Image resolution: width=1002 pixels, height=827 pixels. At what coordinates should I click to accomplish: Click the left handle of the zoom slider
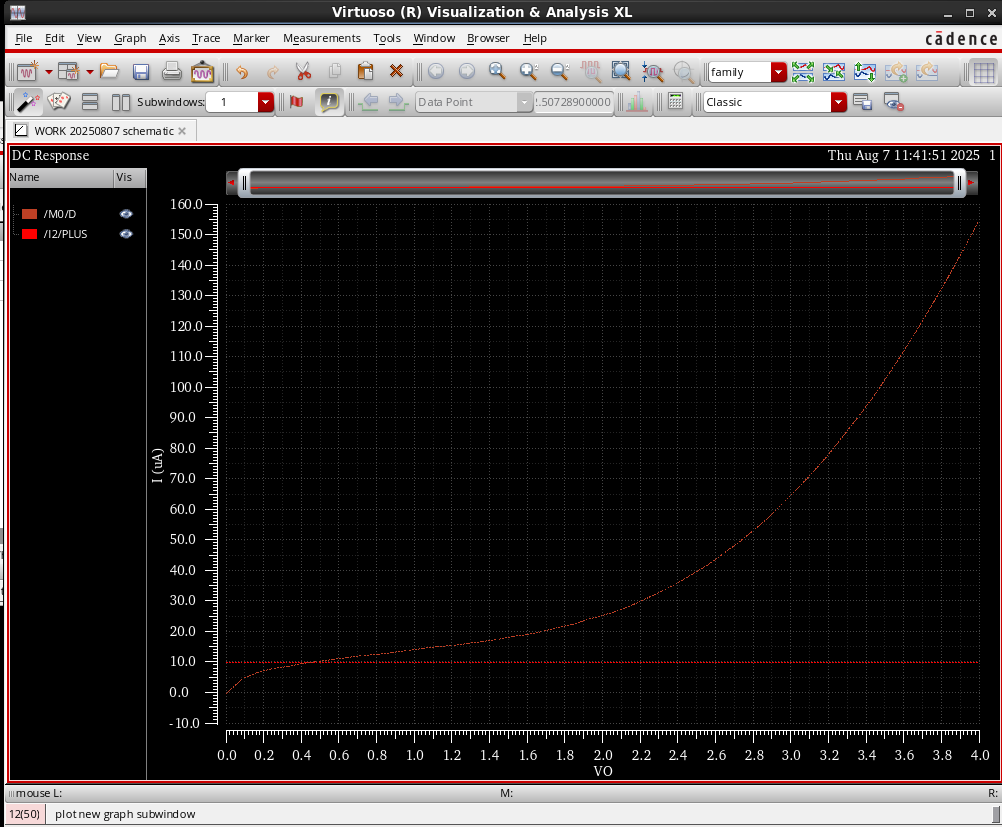click(244, 183)
